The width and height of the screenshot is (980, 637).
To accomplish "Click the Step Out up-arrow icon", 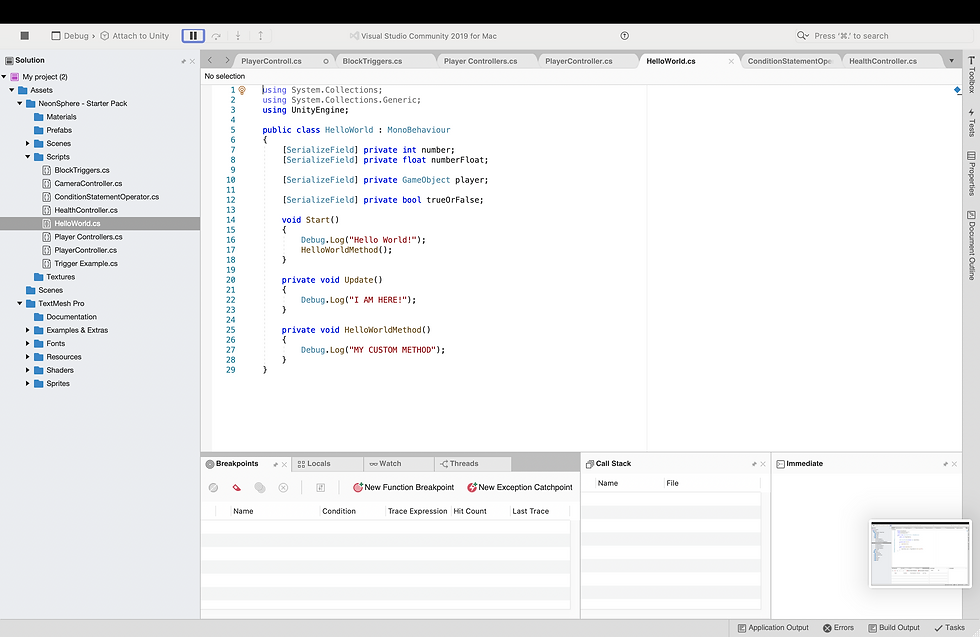I will 260,36.
